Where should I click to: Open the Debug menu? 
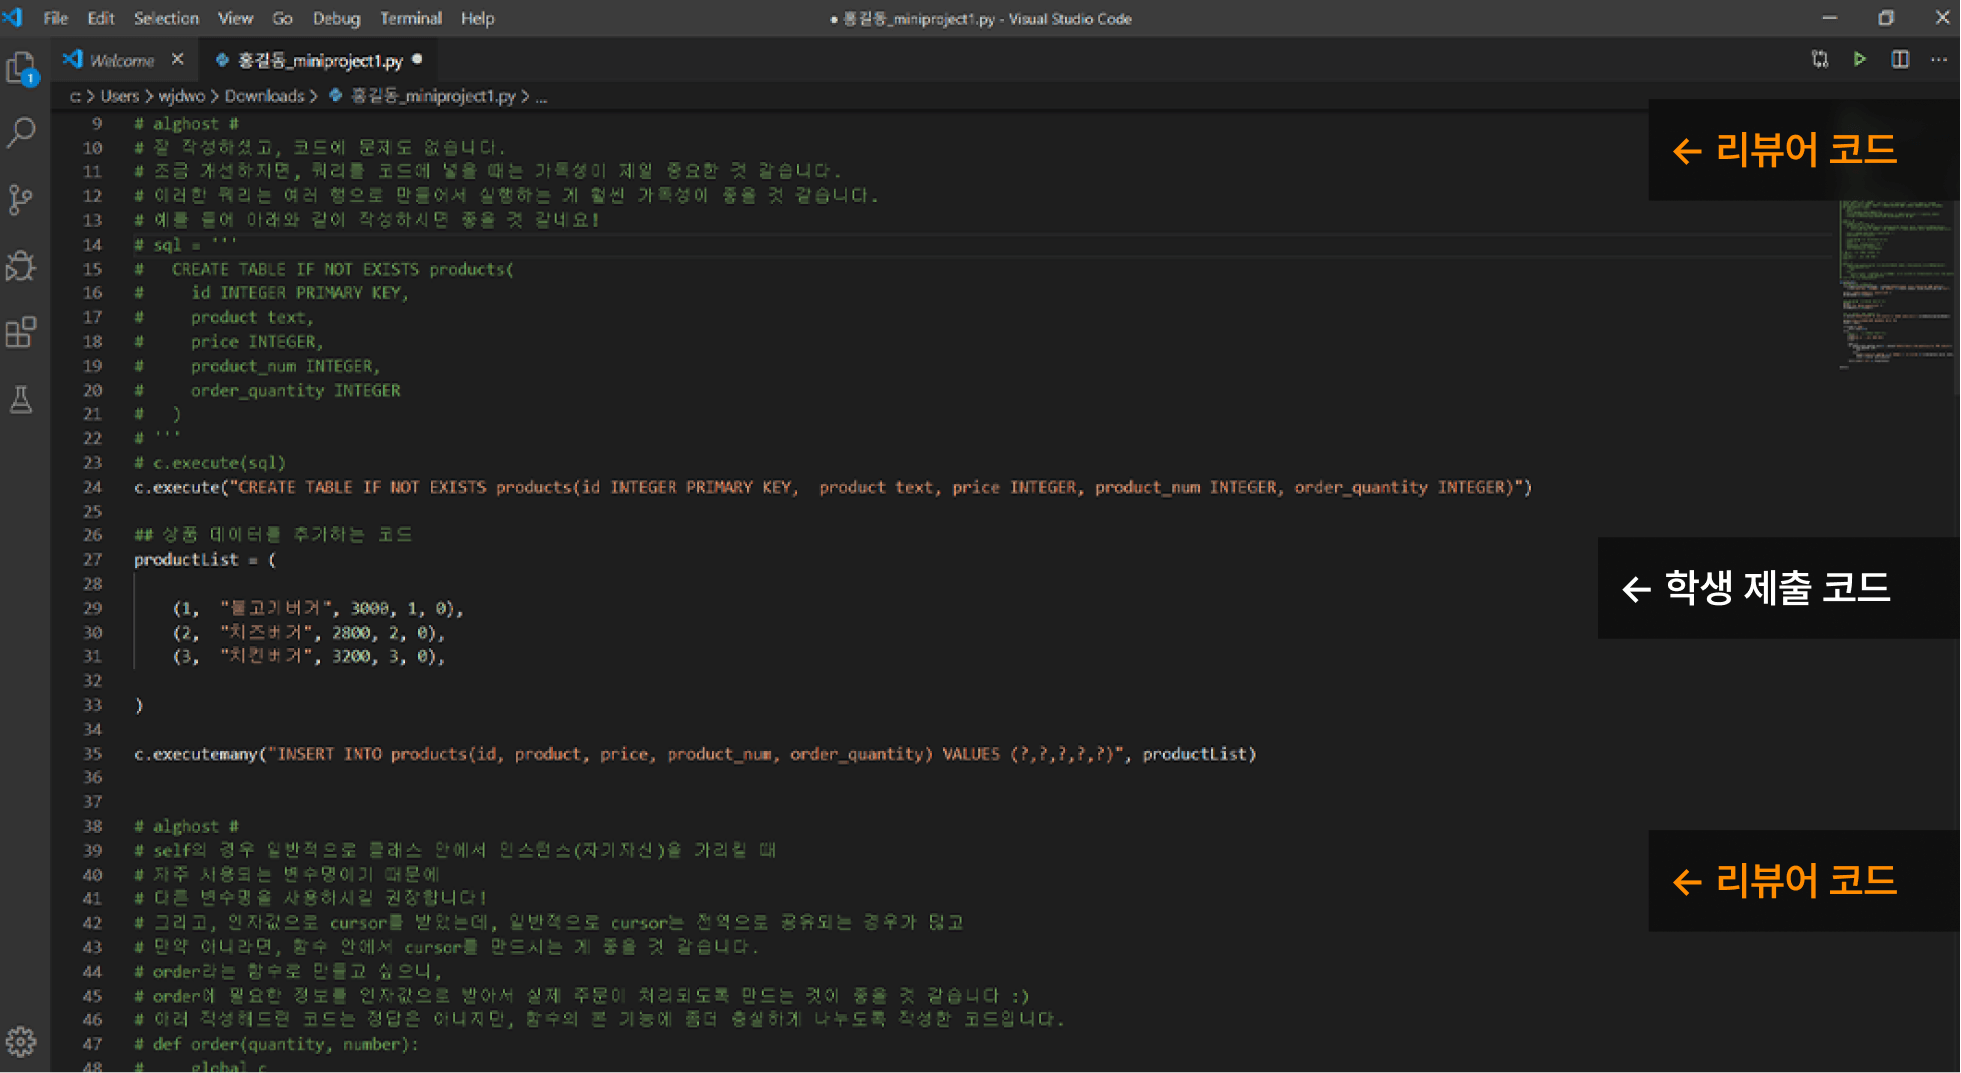[x=336, y=18]
